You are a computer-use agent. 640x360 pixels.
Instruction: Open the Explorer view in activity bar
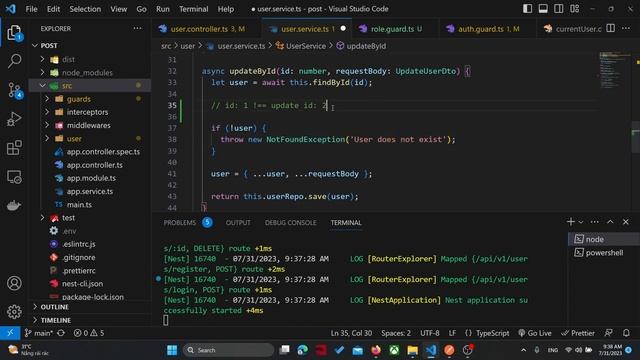tap(14, 33)
